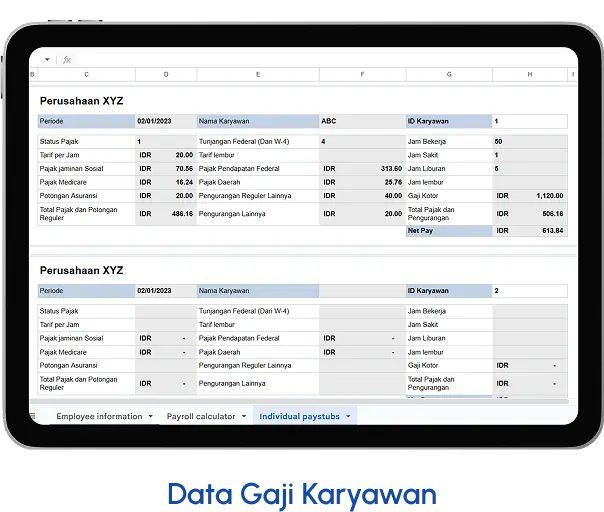Click first Periode date cell 02/01/2023
The height and width of the screenshot is (512, 604).
166,121
